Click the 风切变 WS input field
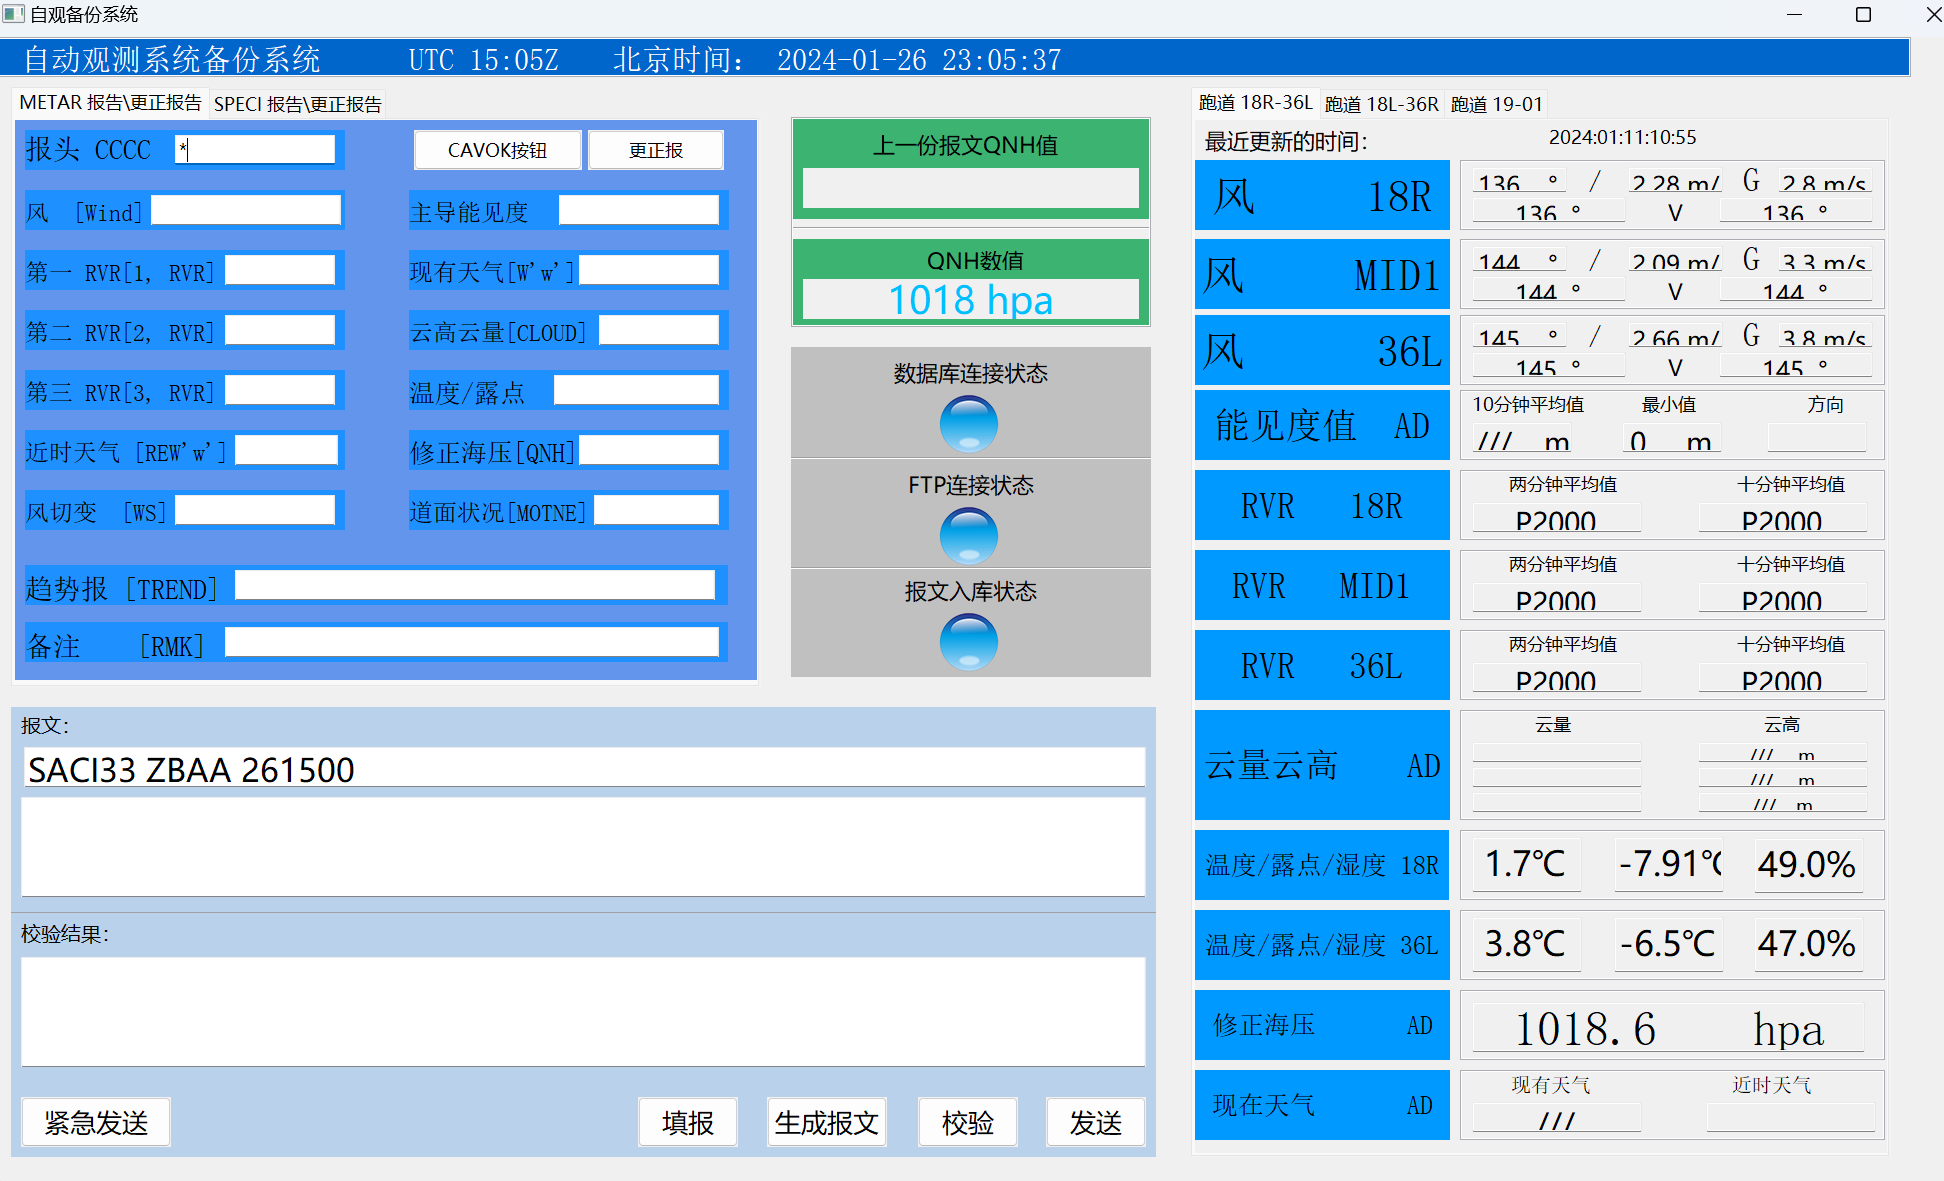The width and height of the screenshot is (1944, 1181). coord(255,510)
